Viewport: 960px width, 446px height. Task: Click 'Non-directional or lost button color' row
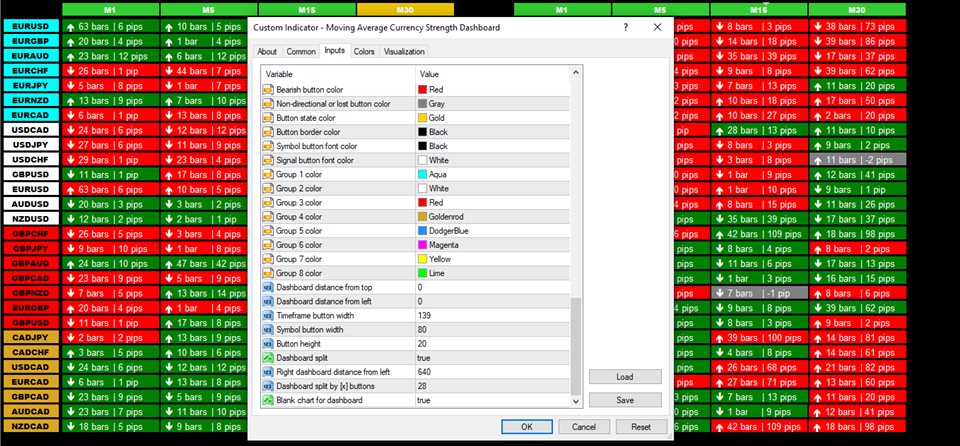pyautogui.click(x=416, y=104)
